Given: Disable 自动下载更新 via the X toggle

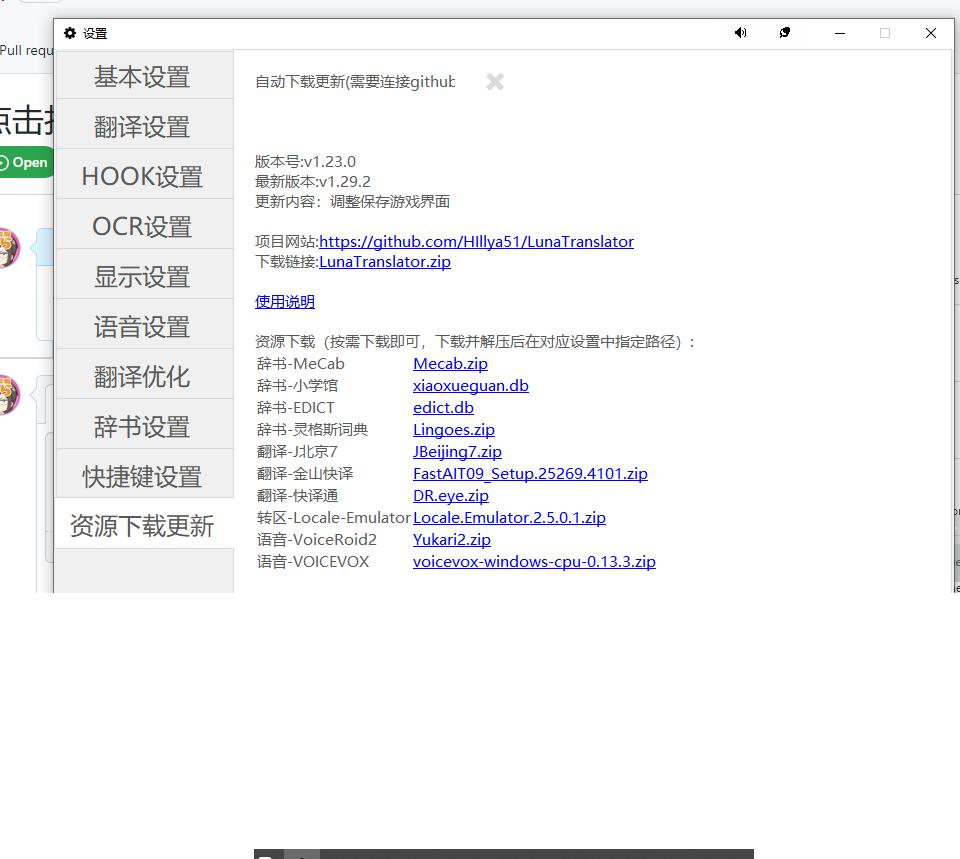Looking at the screenshot, I should point(494,82).
